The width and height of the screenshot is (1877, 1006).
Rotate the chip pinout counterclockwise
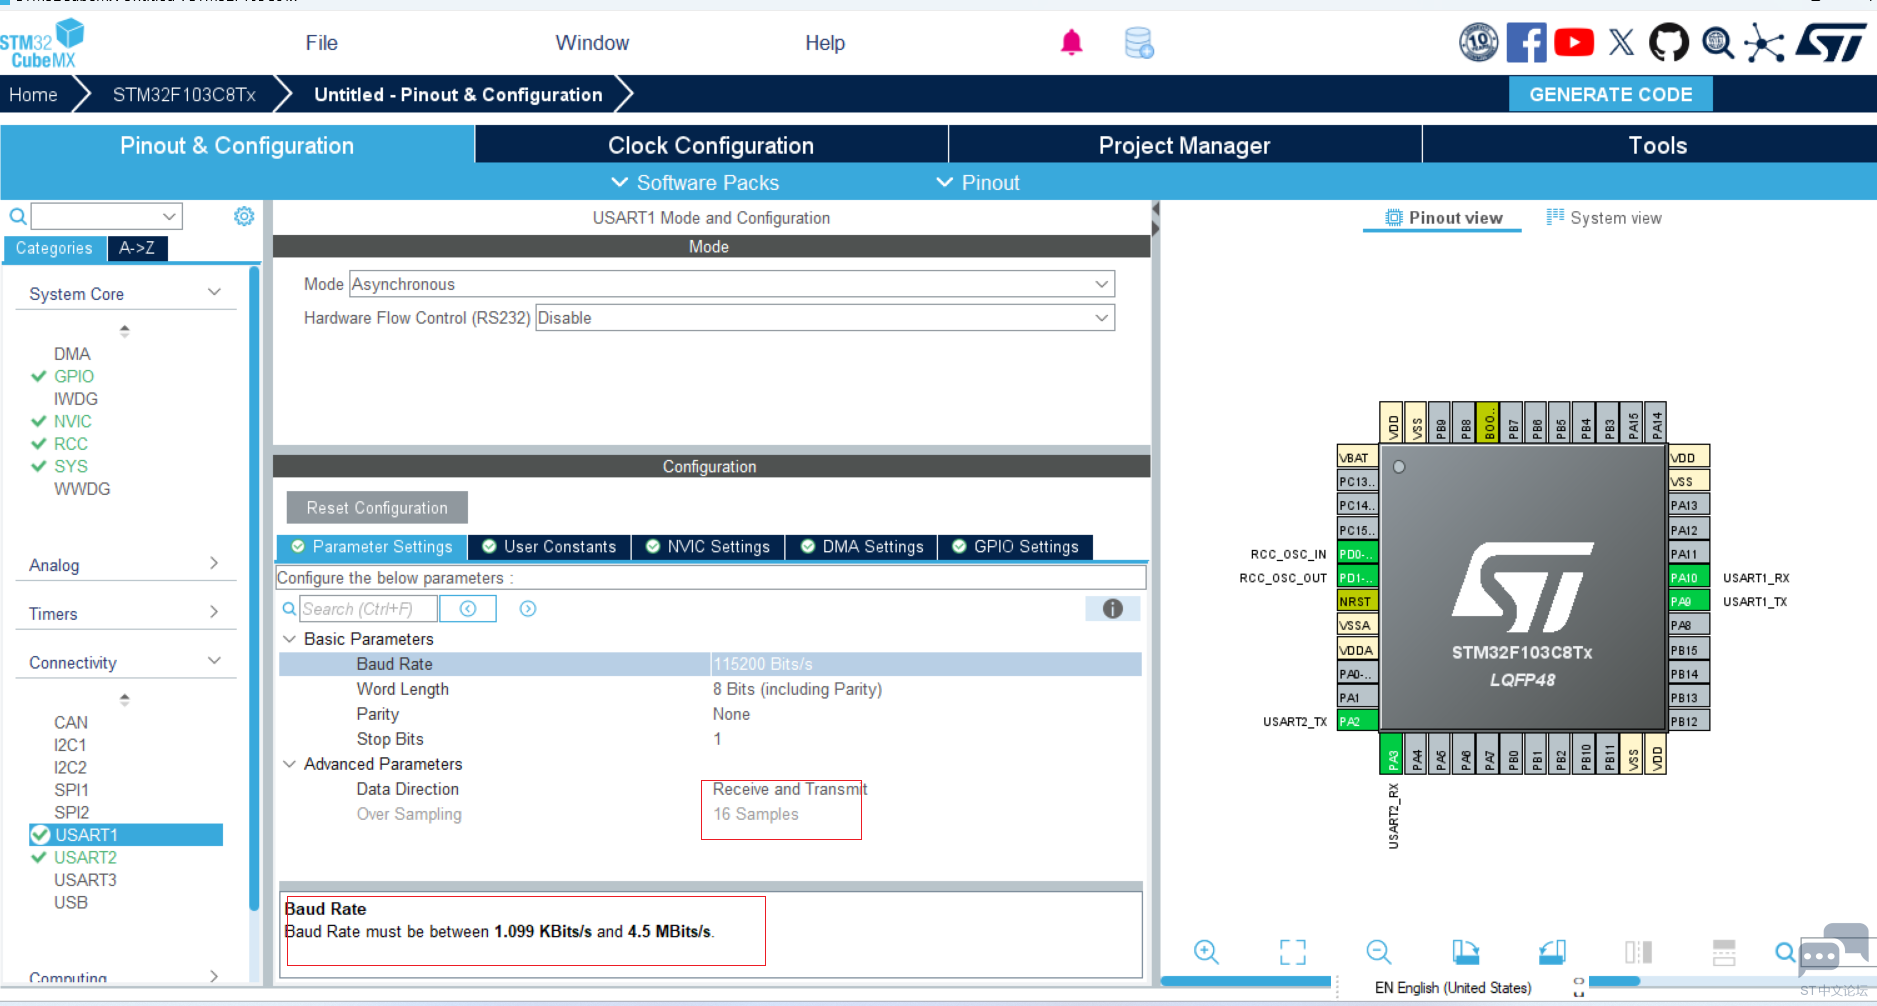(x=1552, y=952)
